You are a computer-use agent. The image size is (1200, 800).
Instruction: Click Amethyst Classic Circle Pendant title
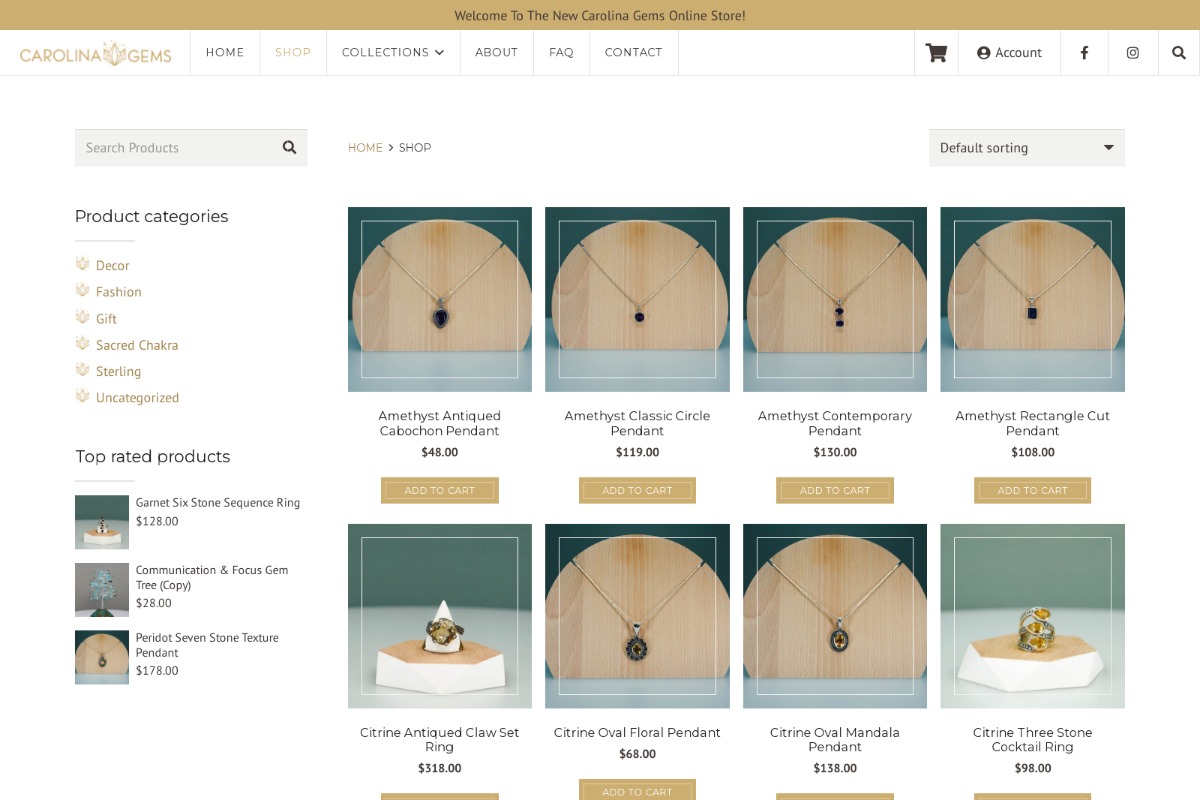(637, 423)
